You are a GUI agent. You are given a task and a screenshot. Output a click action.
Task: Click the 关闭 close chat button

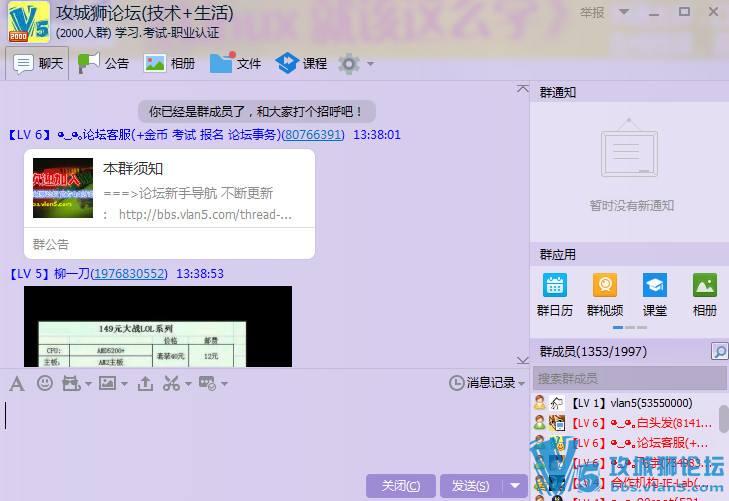coord(400,486)
